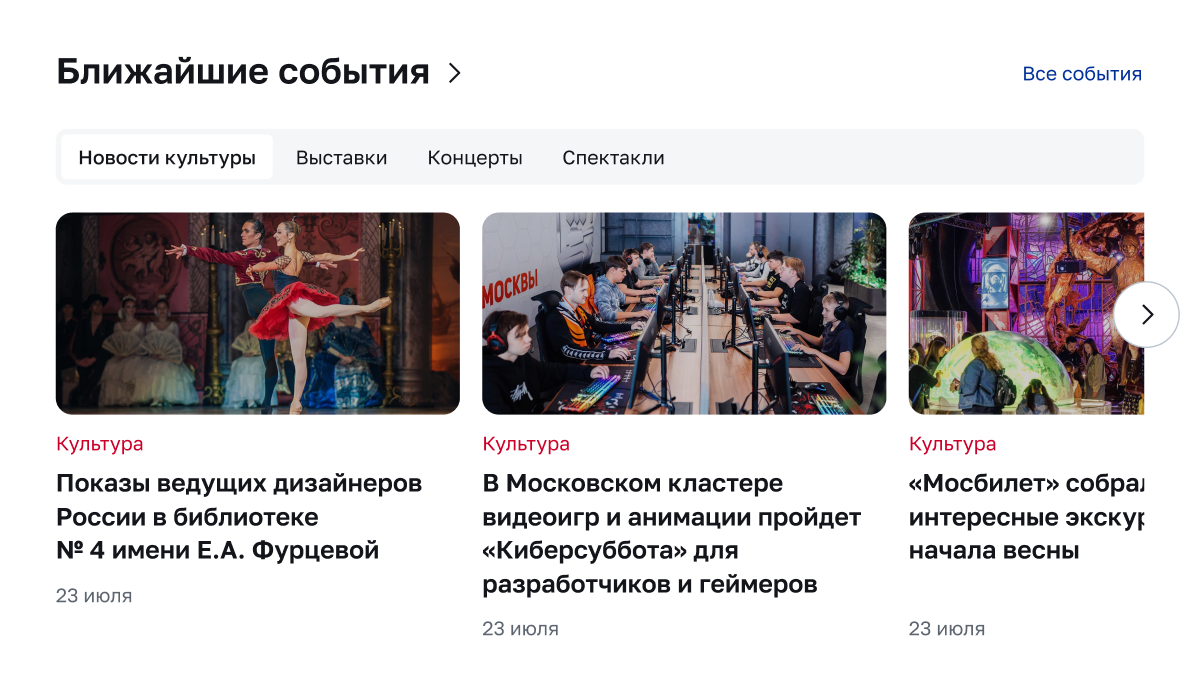Image resolution: width=1200 pixels, height=695 pixels.
Task: Click 23 июля date under designers article
Action: (x=94, y=596)
